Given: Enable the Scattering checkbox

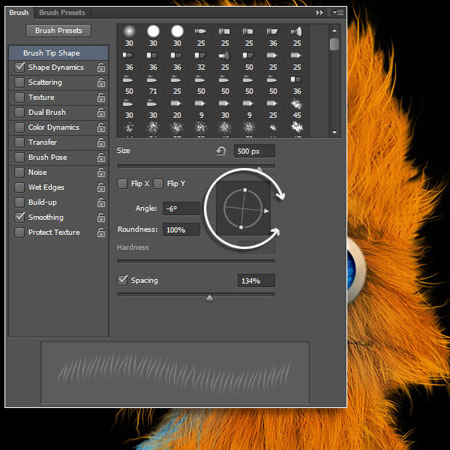Looking at the screenshot, I should click(20, 82).
